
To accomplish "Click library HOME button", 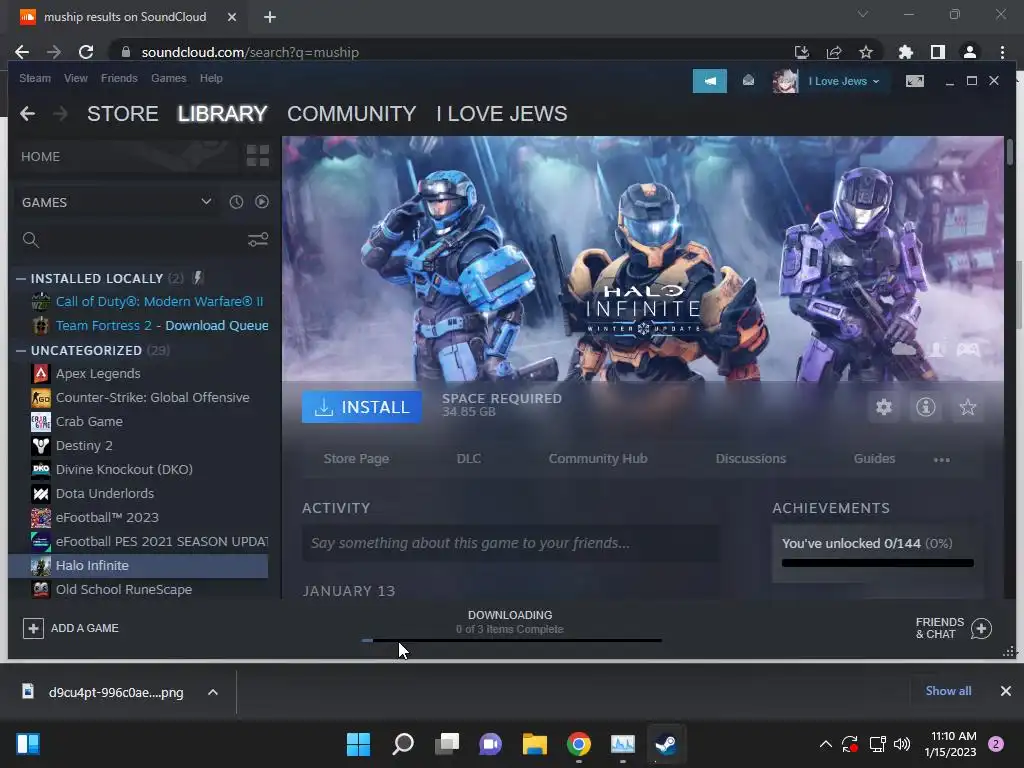I will pyautogui.click(x=40, y=157).
